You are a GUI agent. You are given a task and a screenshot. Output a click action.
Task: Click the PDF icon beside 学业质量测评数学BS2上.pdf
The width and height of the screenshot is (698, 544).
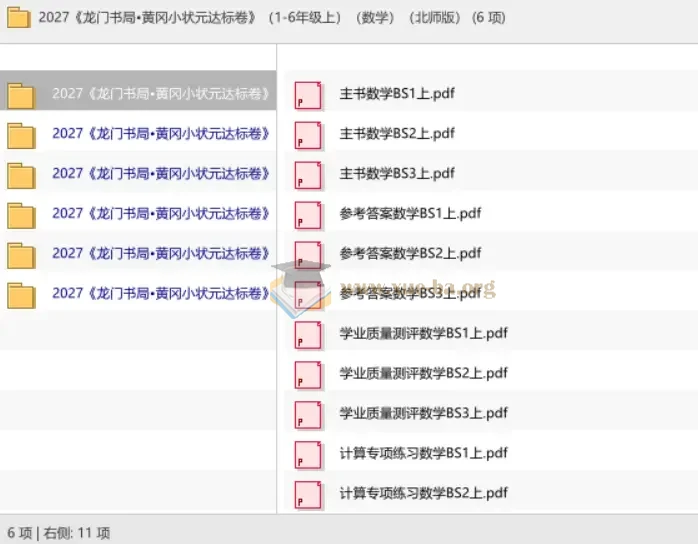(308, 375)
